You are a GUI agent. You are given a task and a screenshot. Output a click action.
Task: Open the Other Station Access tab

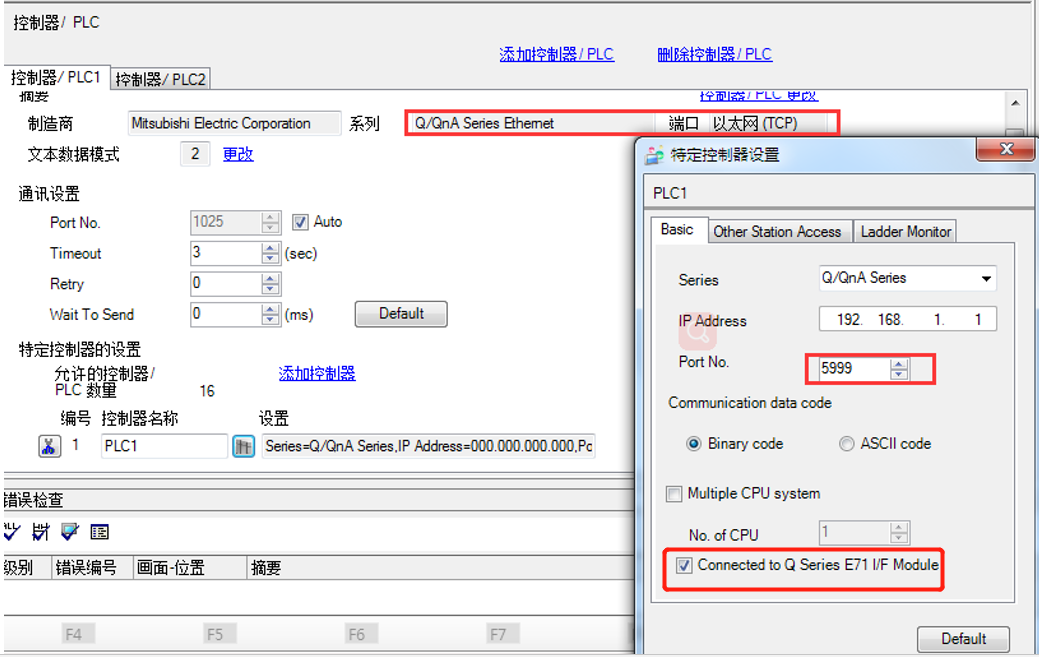pyautogui.click(x=777, y=232)
